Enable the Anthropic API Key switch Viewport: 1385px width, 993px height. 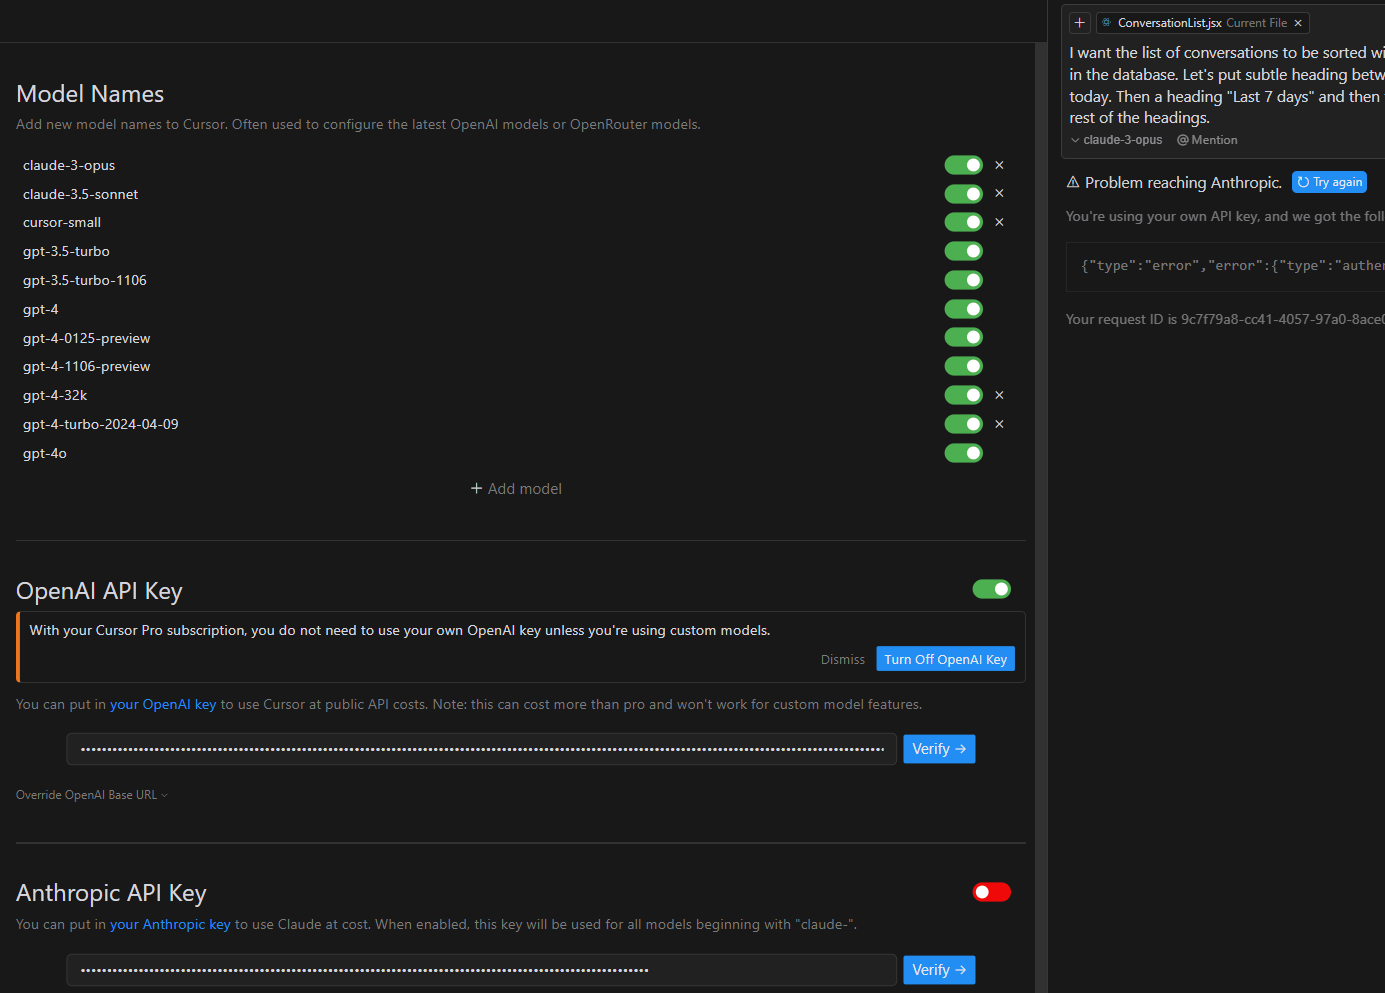click(992, 892)
